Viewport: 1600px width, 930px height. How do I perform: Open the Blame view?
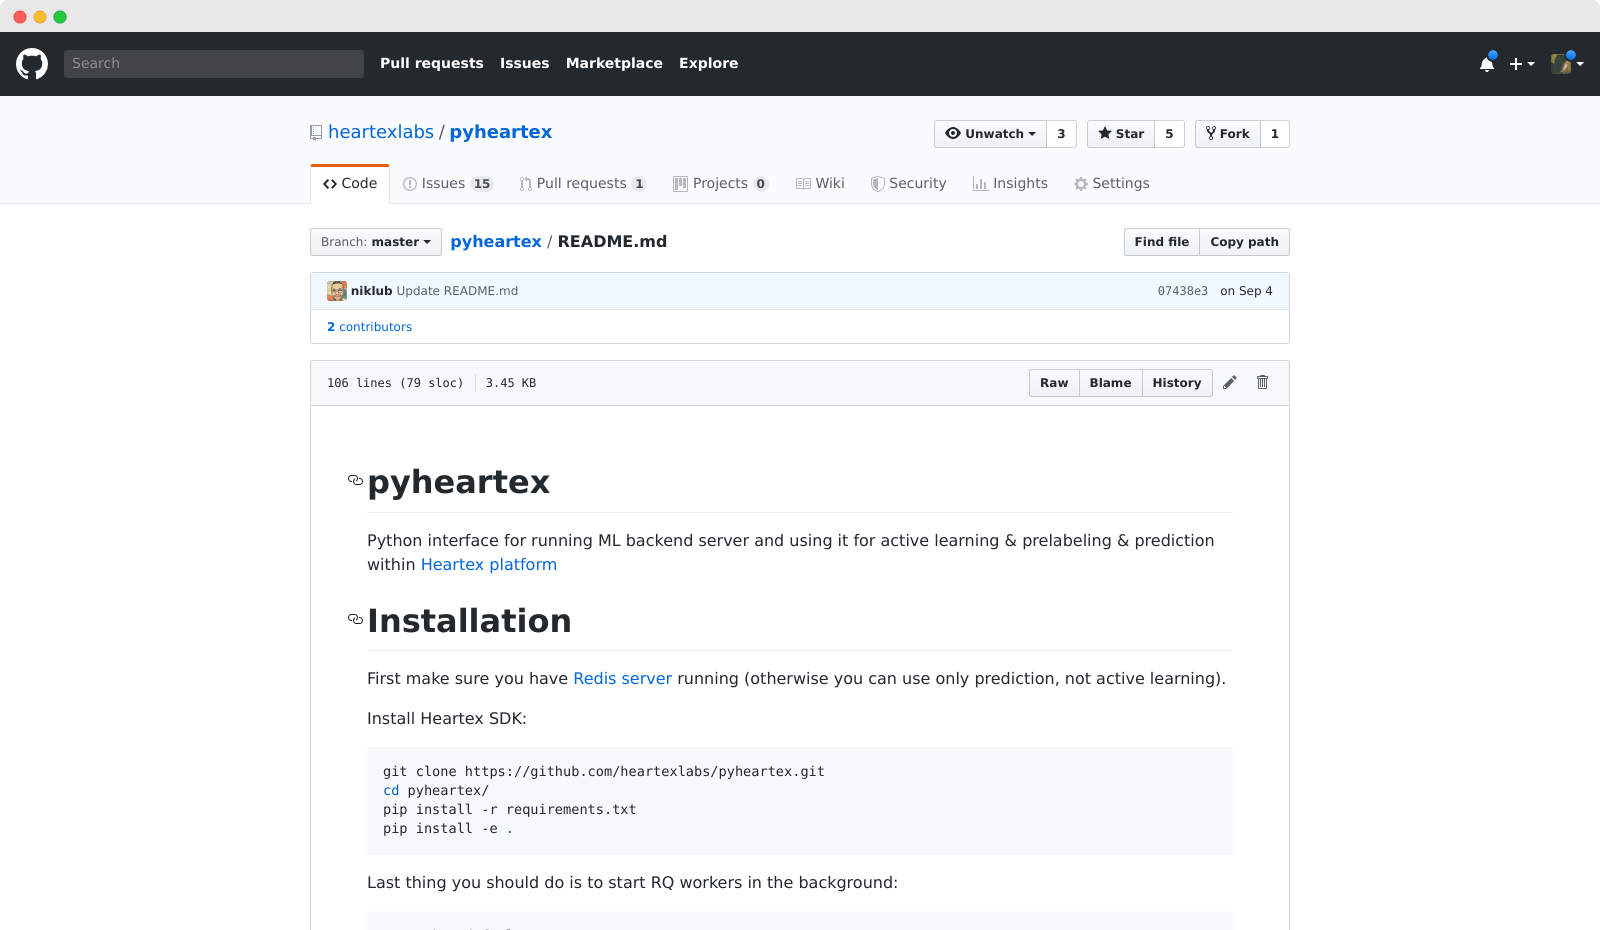click(1111, 383)
